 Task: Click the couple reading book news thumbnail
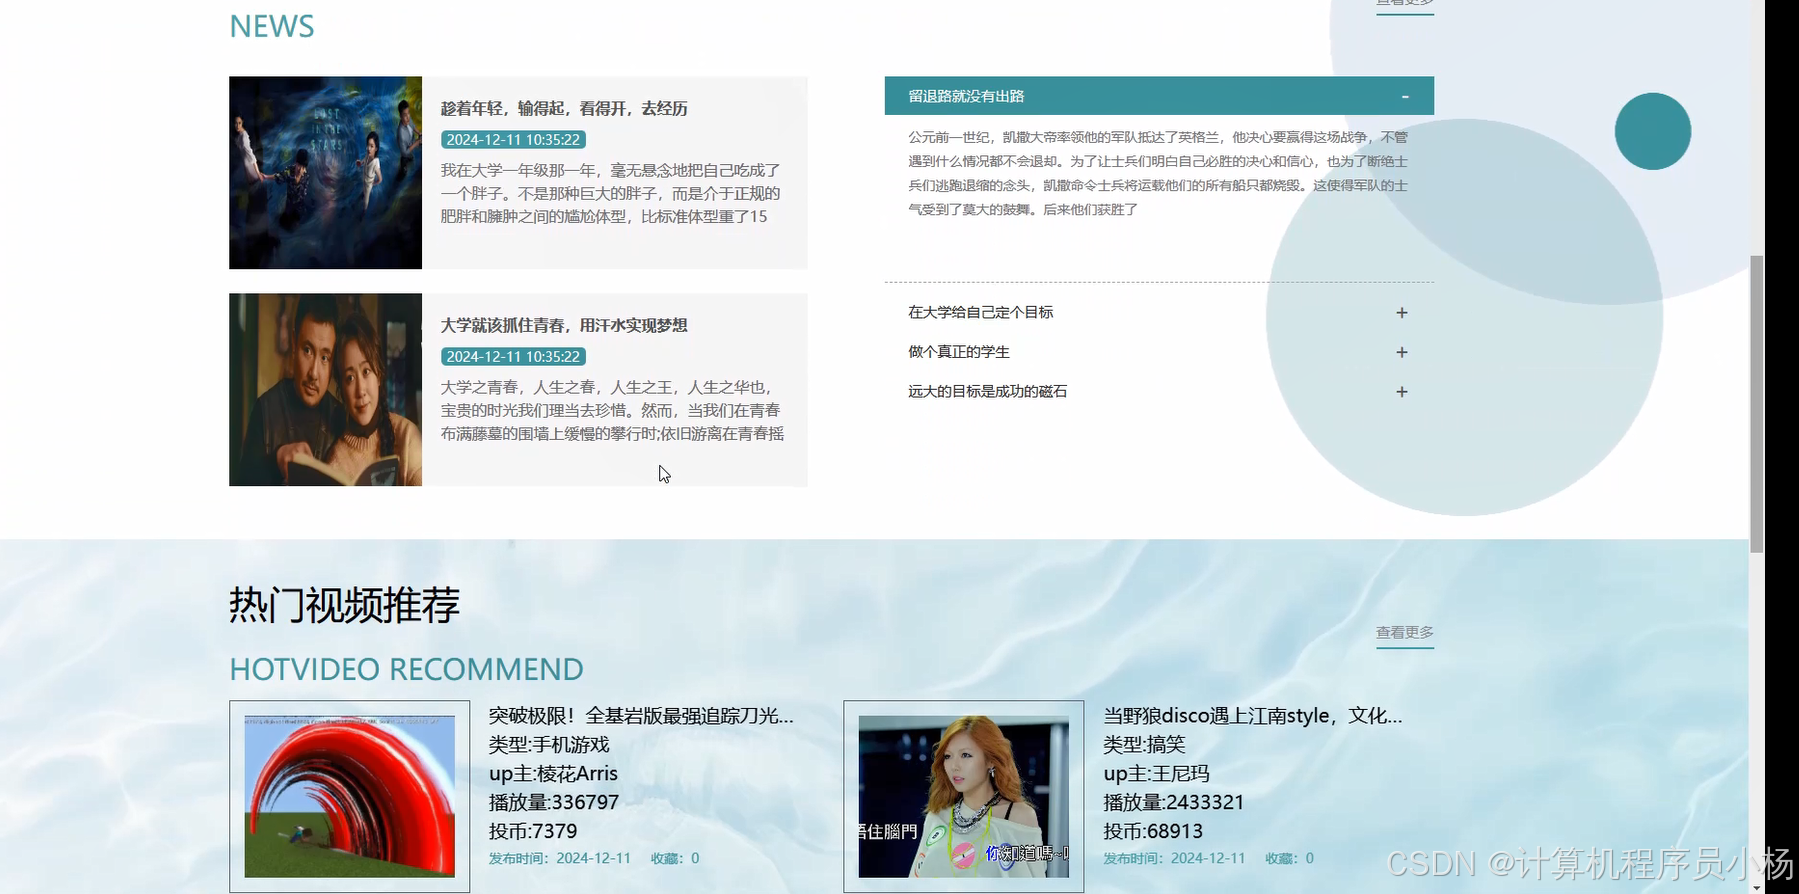(x=325, y=390)
